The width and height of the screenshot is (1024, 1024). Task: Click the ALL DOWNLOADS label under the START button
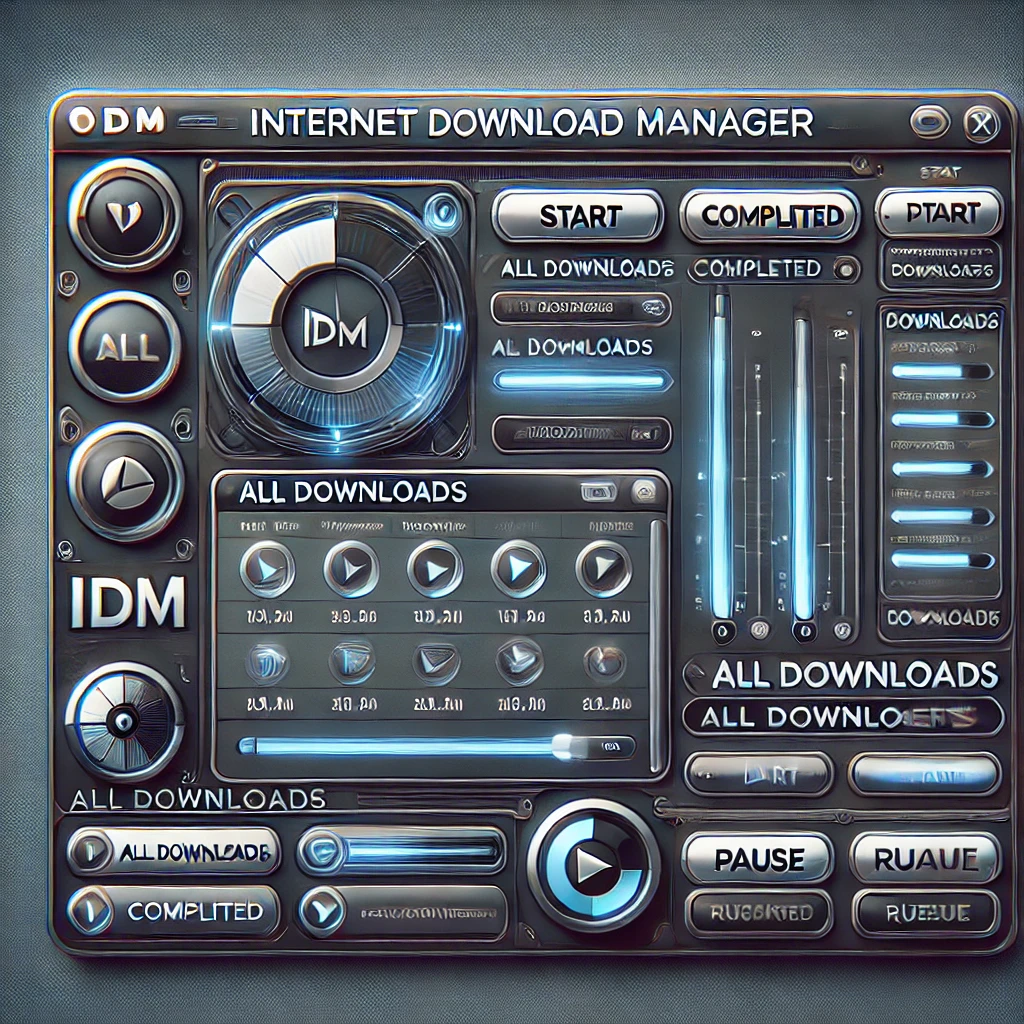click(x=586, y=268)
